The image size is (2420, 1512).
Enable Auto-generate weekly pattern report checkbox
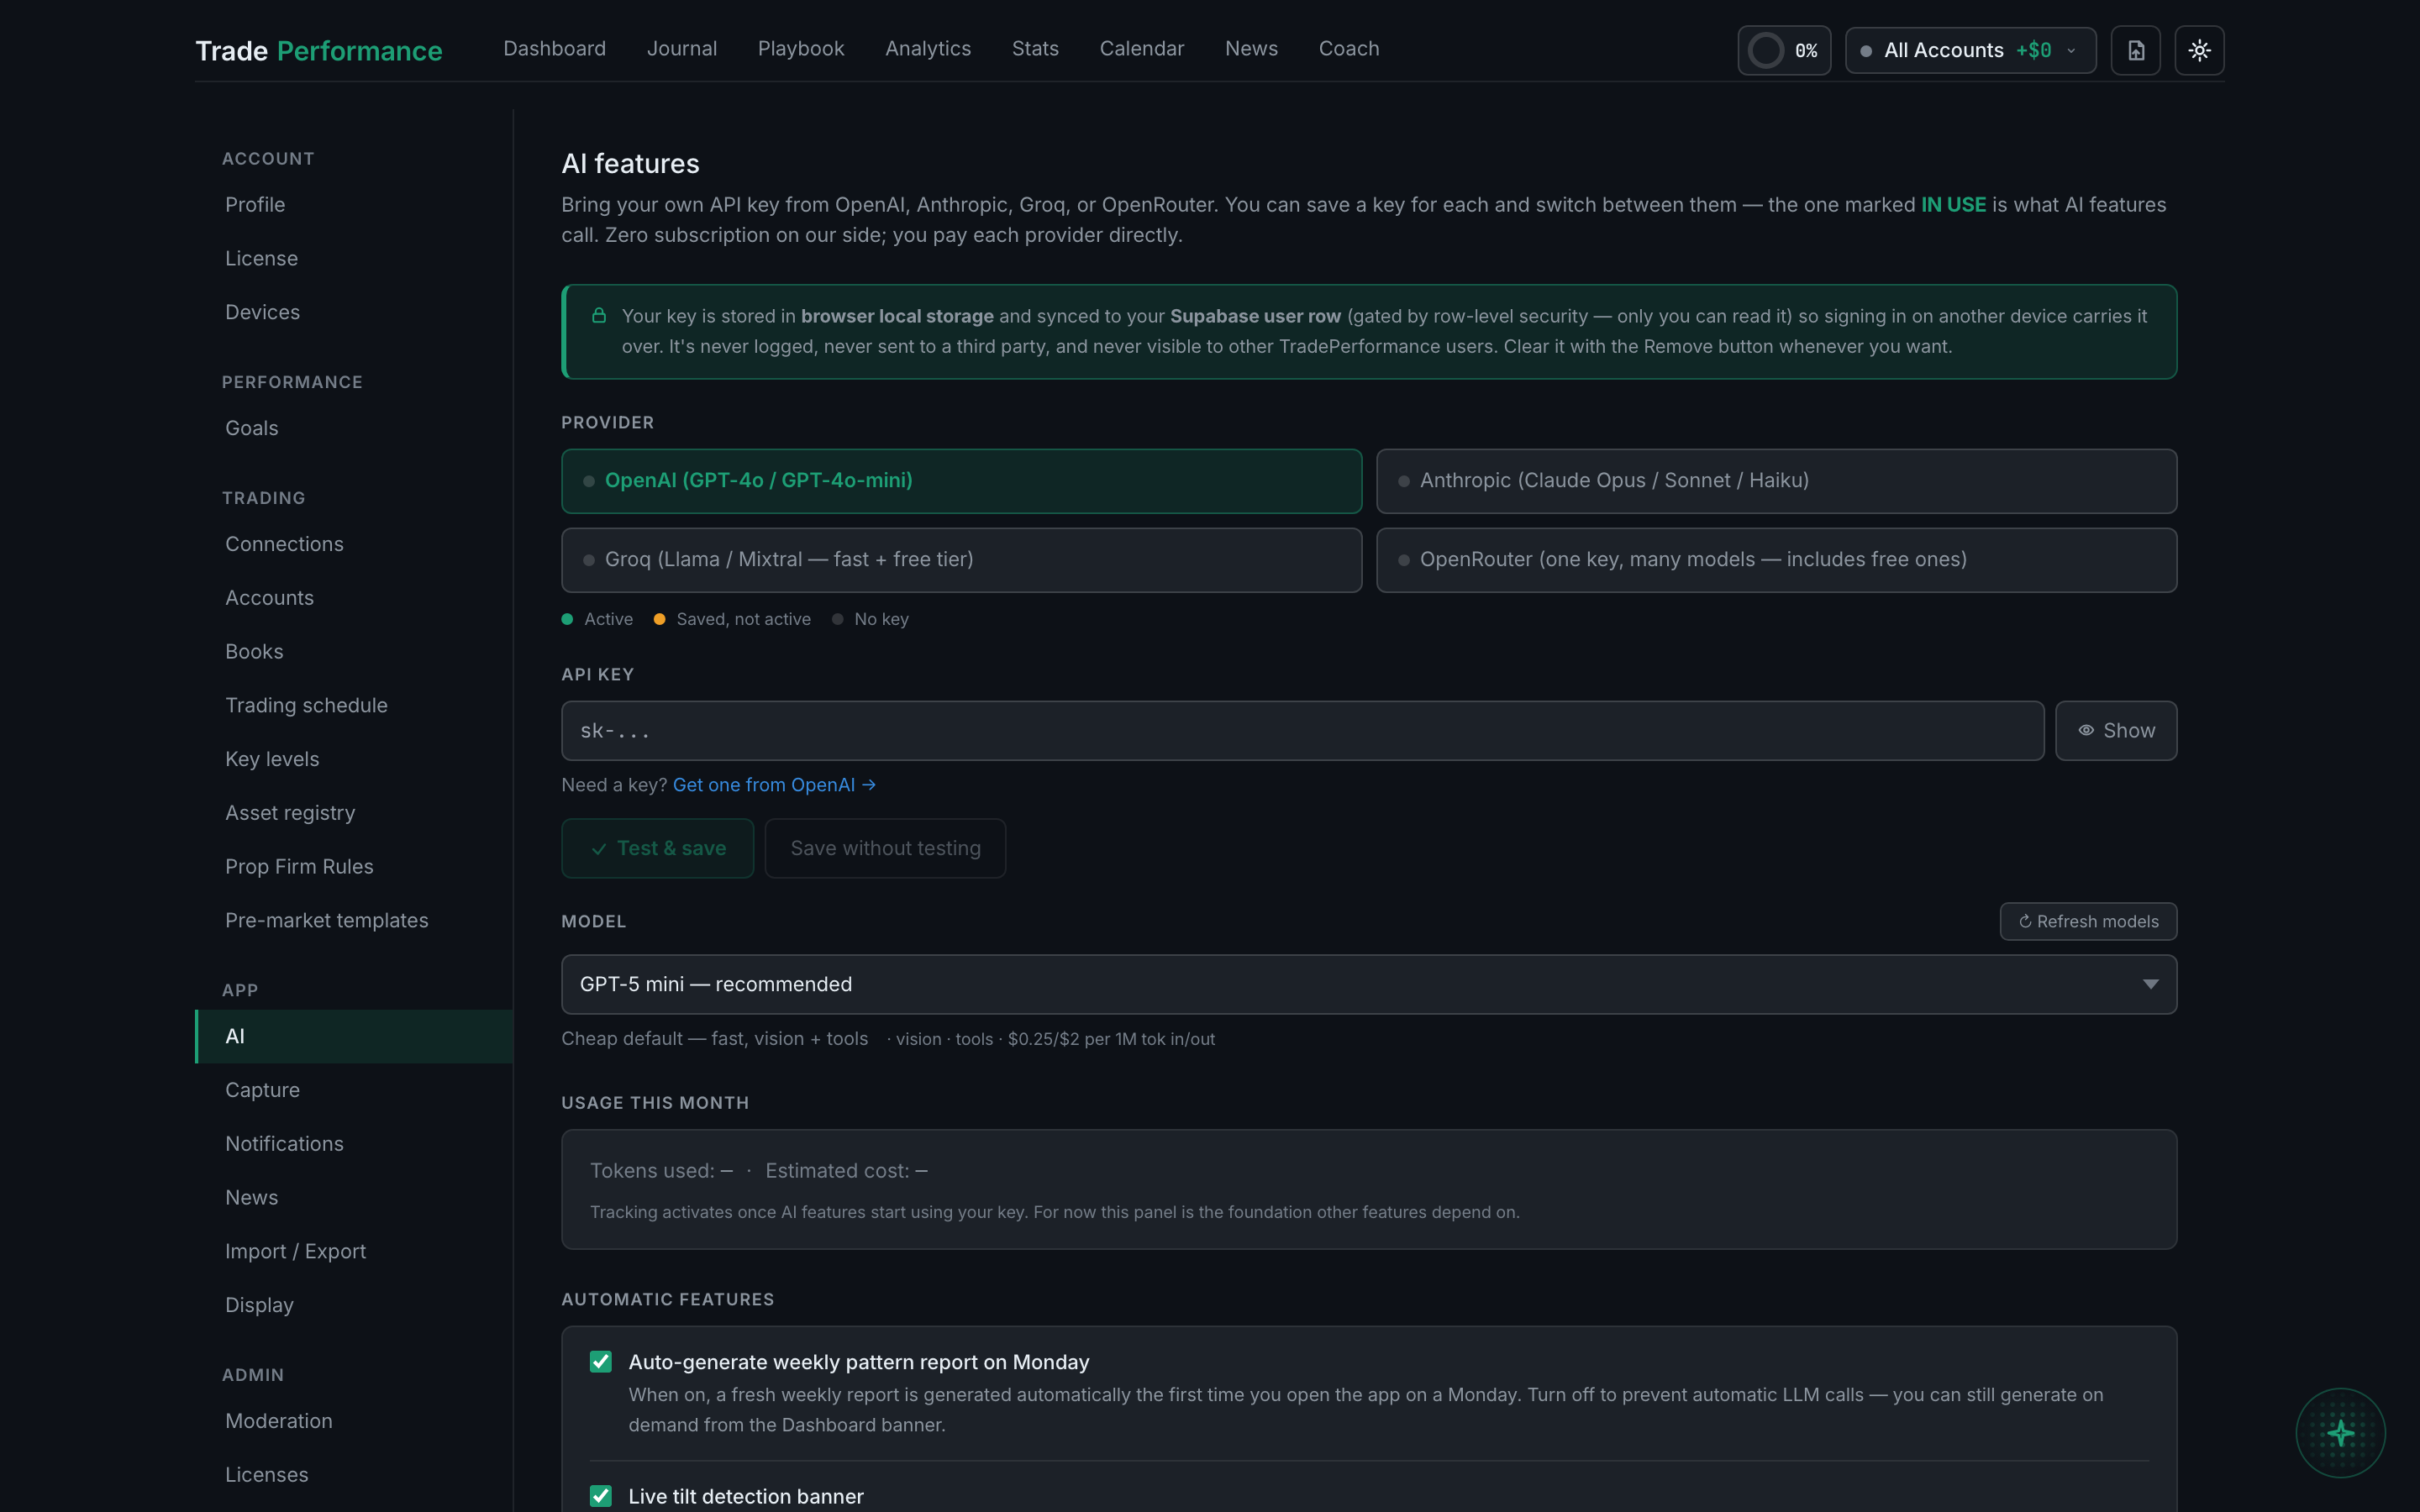click(x=601, y=1362)
